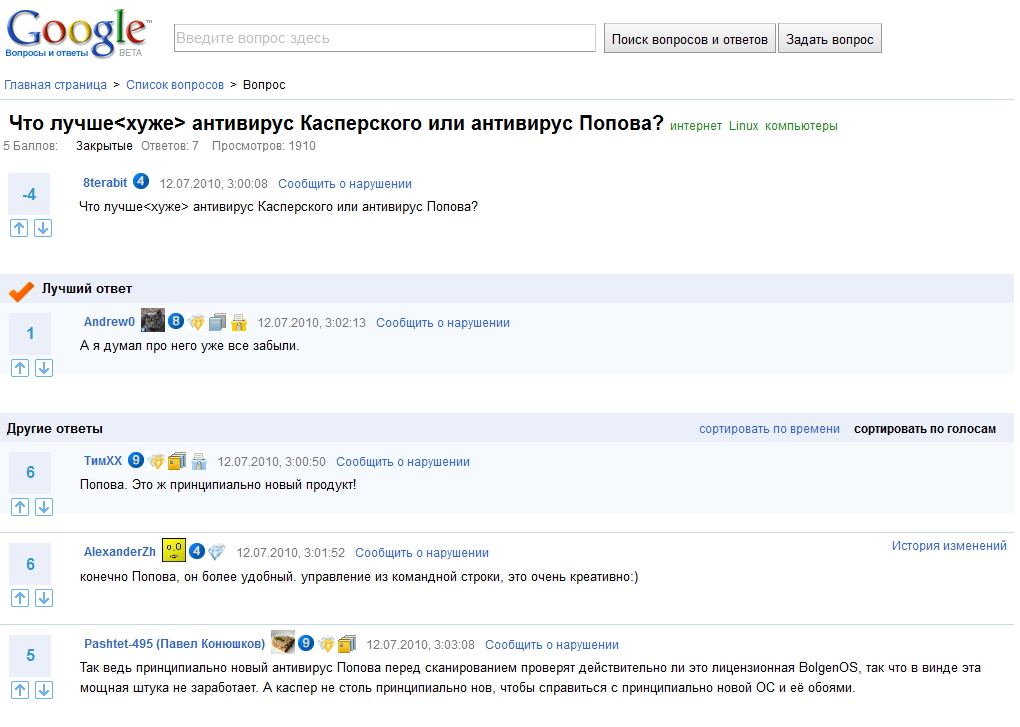Click 'Другие ответы' section header
The image size is (1020, 727).
click(x=55, y=429)
